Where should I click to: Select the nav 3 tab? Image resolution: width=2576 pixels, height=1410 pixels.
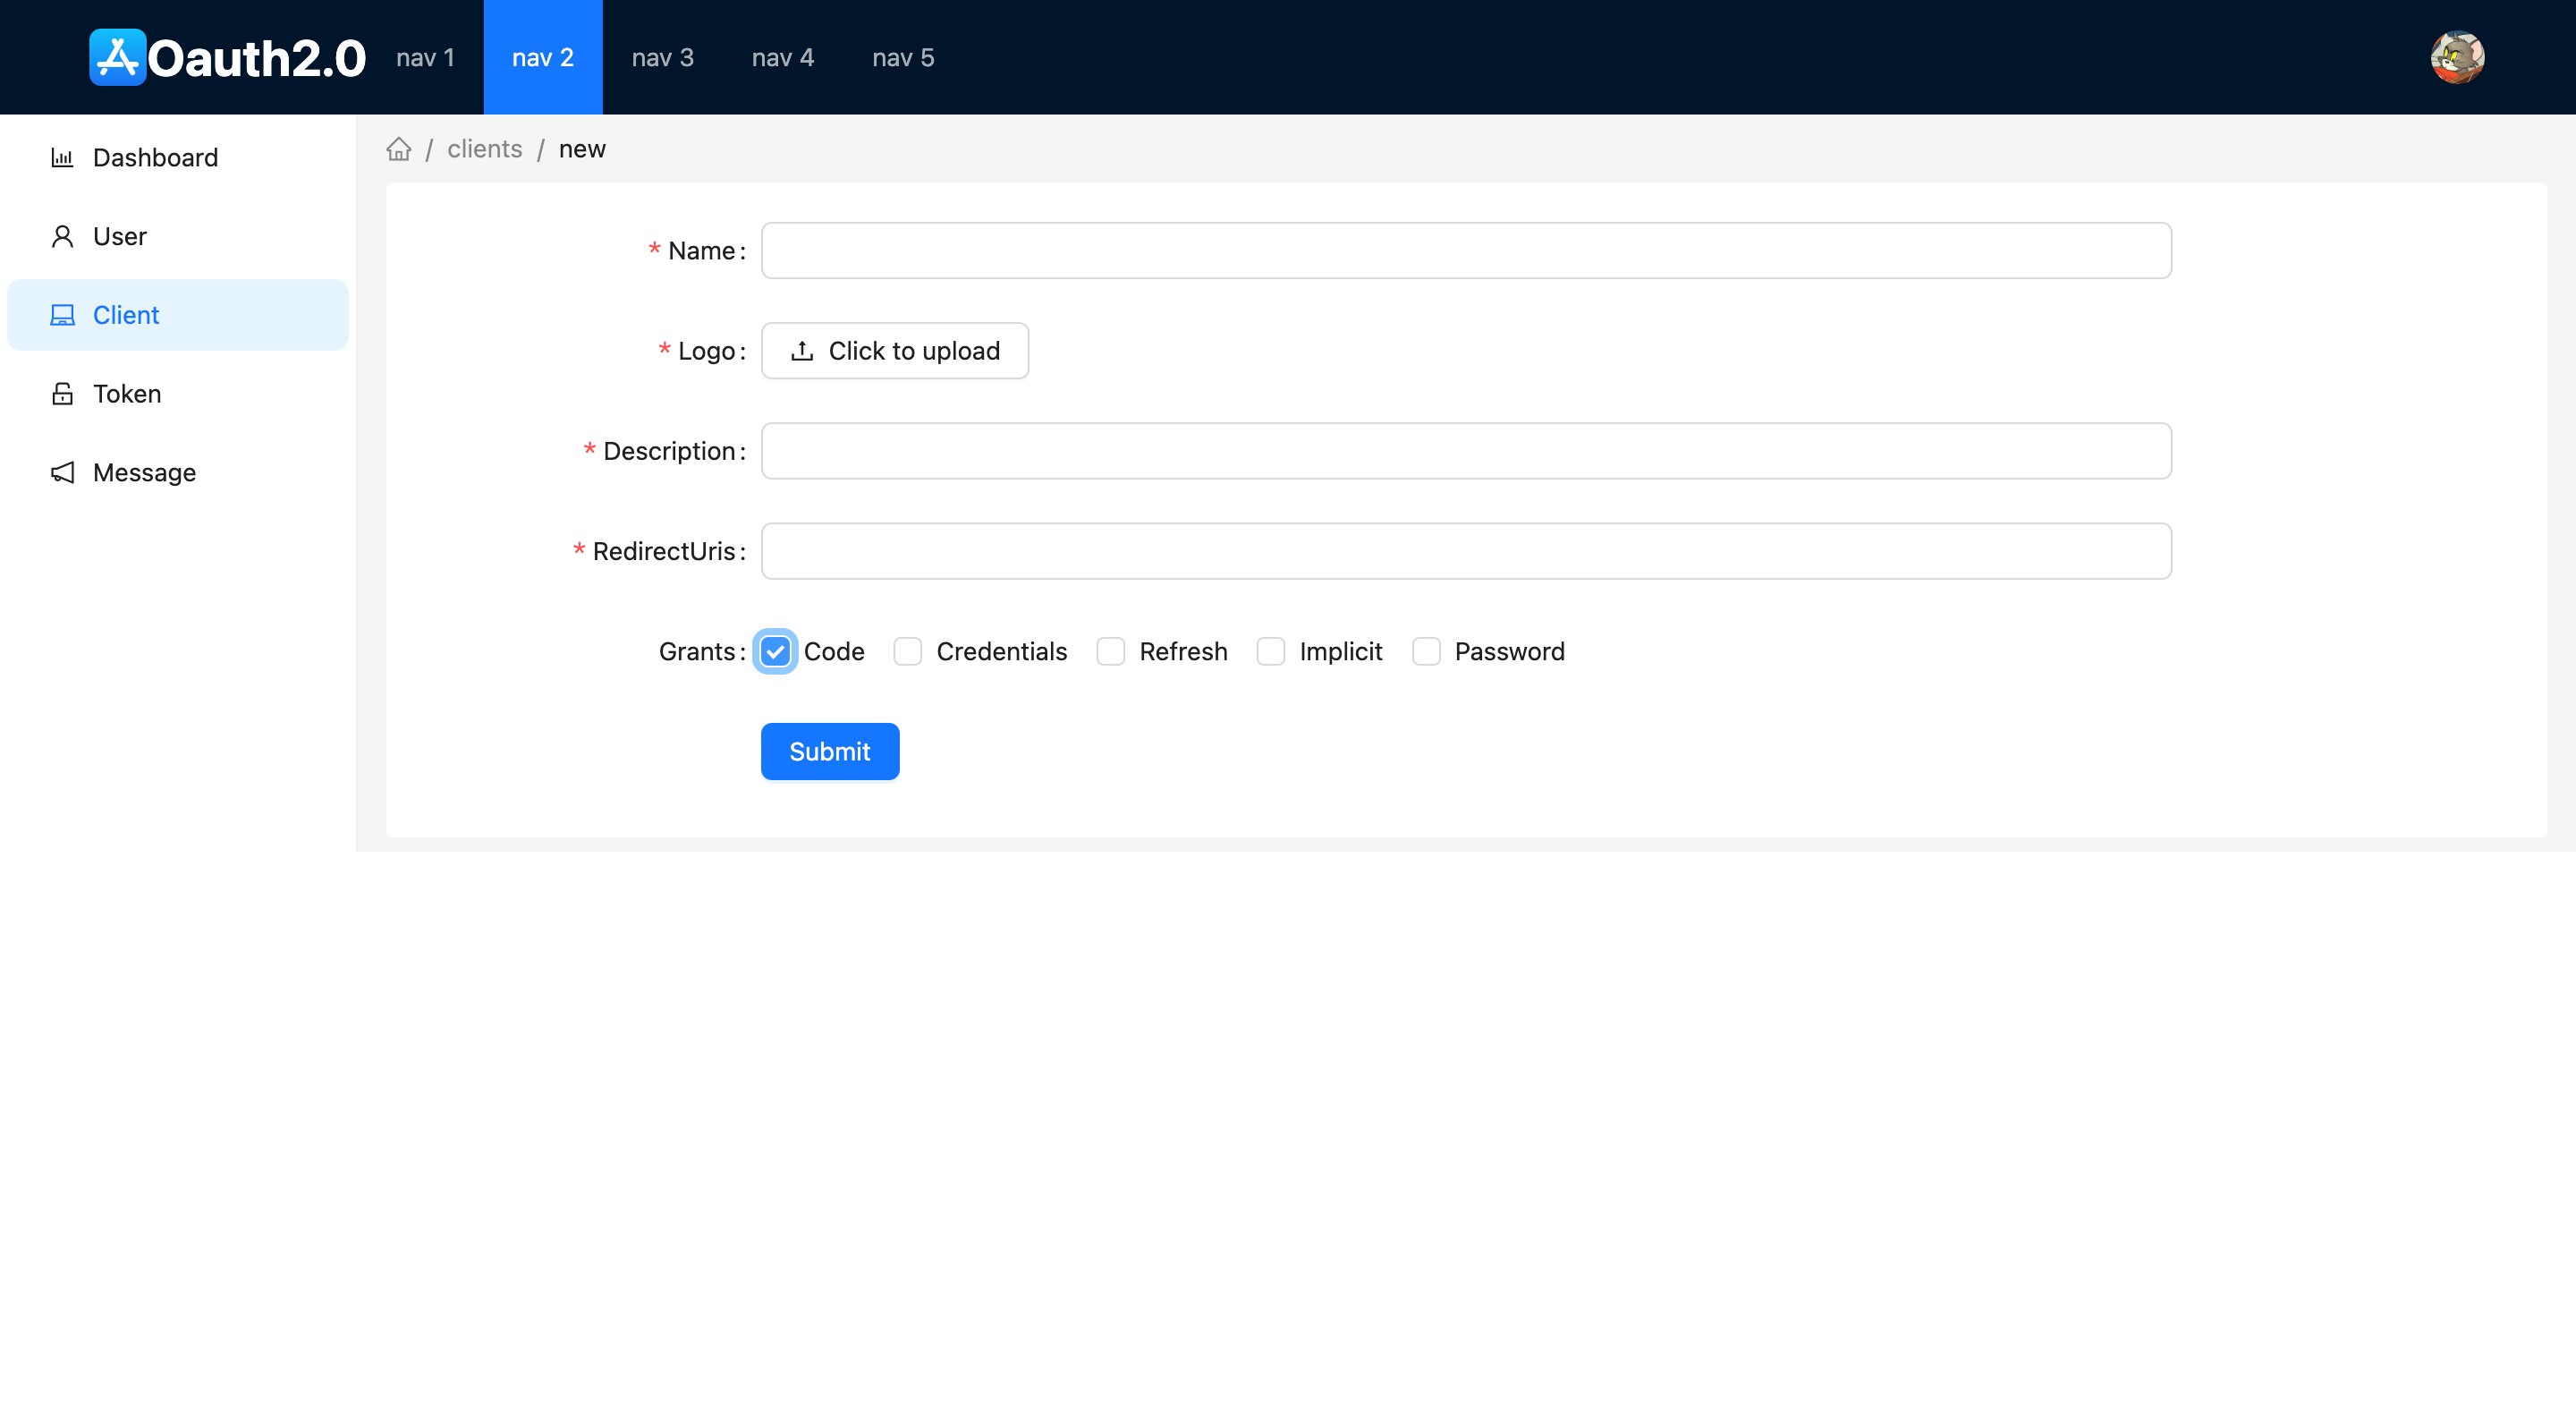pos(661,57)
